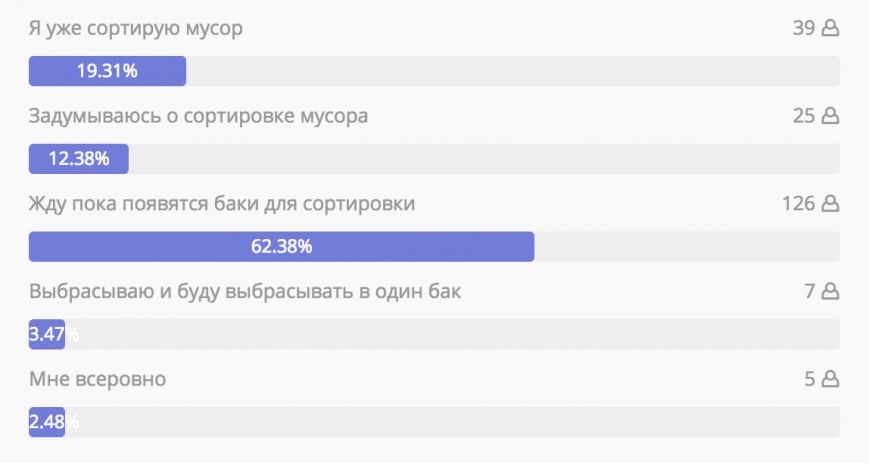Click the 62.38% result bar
Screen dimensions: 869x463
pos(282,246)
